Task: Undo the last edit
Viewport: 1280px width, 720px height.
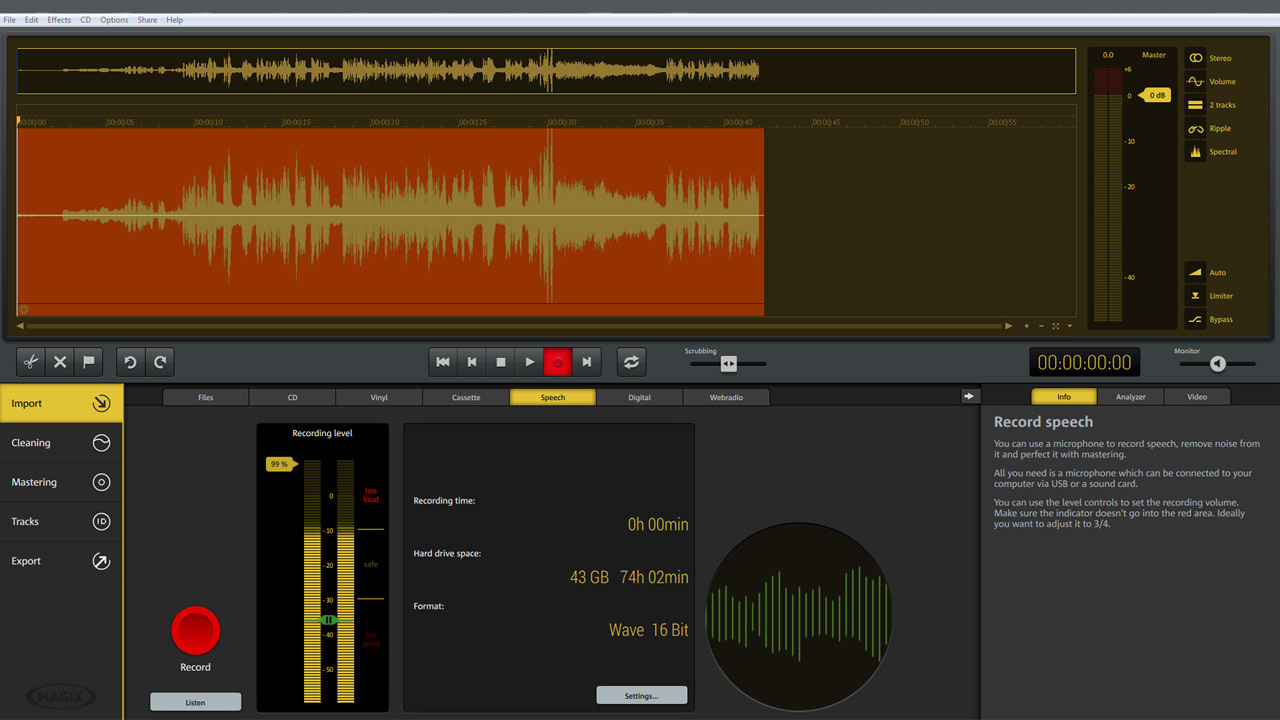Action: (130, 361)
